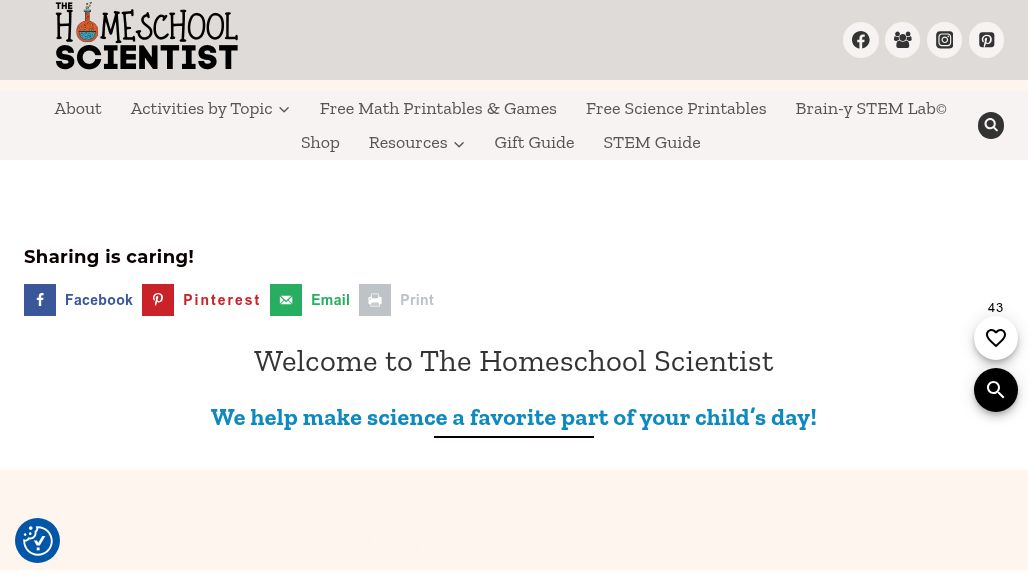Open the Facebook page icon
Viewport: 1028px width, 578px height.
860,40
